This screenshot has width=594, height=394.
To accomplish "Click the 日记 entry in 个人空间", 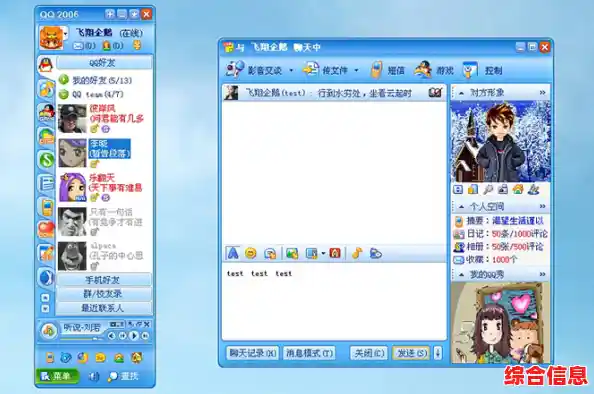I will click(x=501, y=234).
